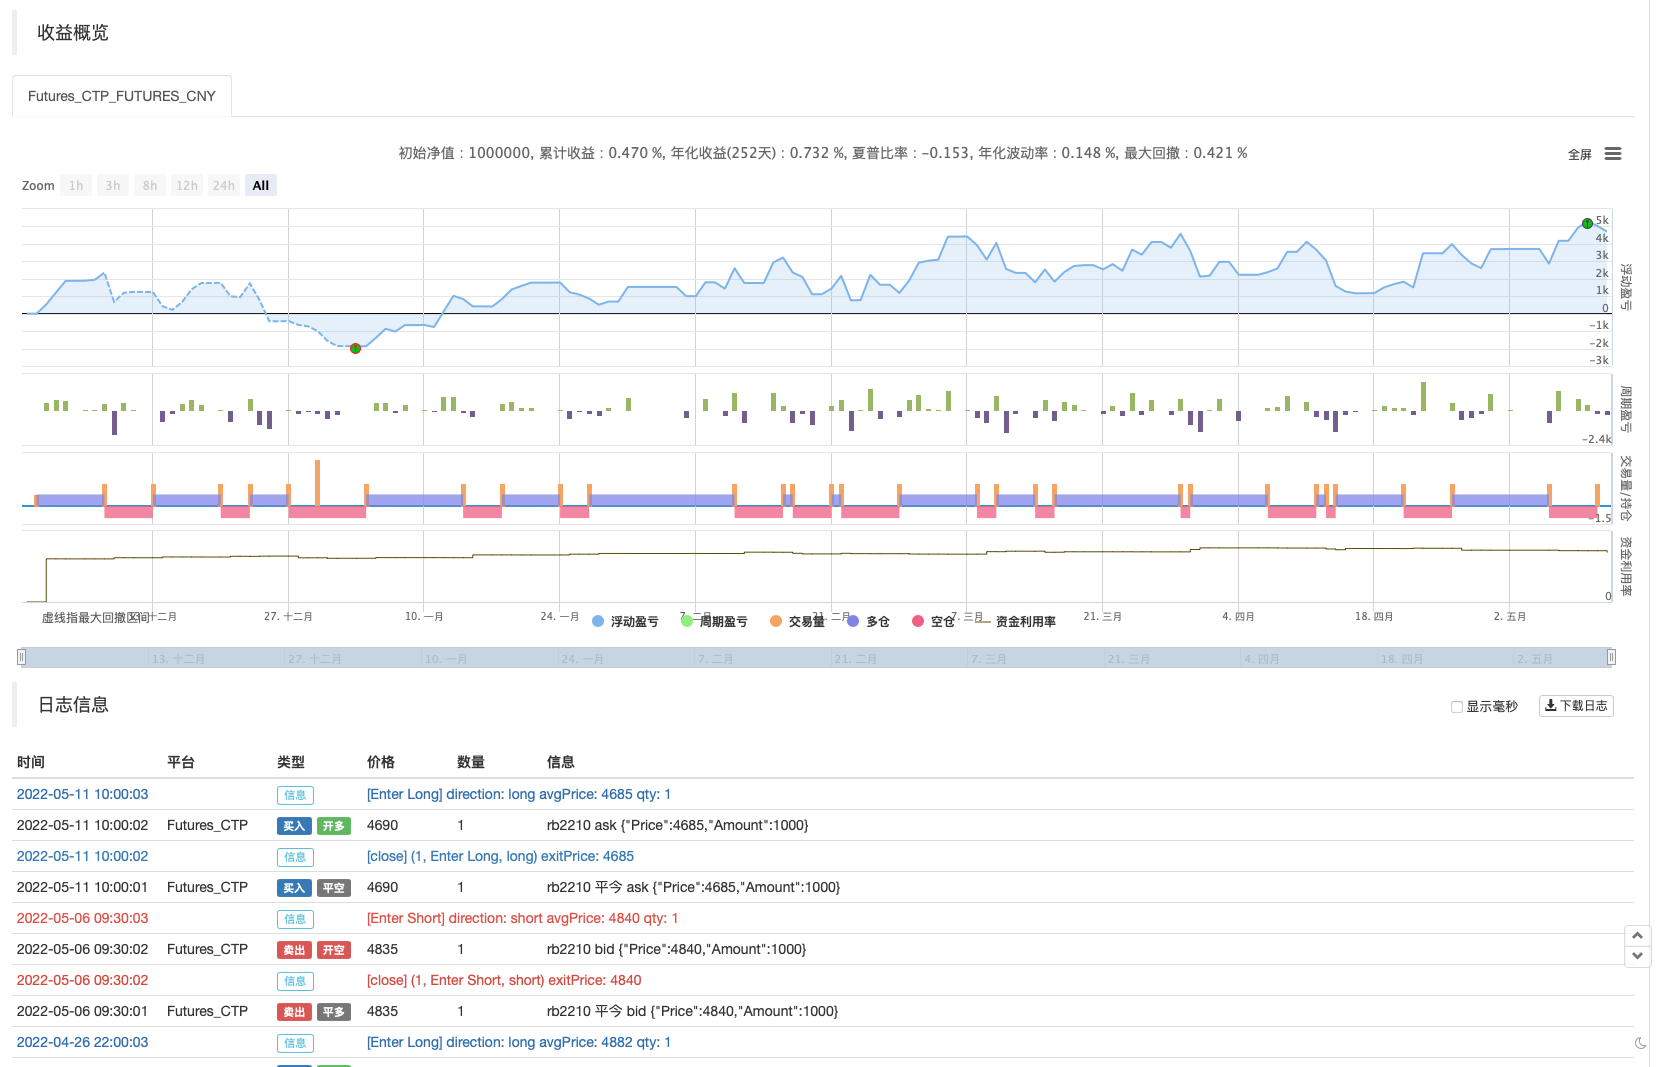
Task: Click the 时间 column header
Action: 31,762
